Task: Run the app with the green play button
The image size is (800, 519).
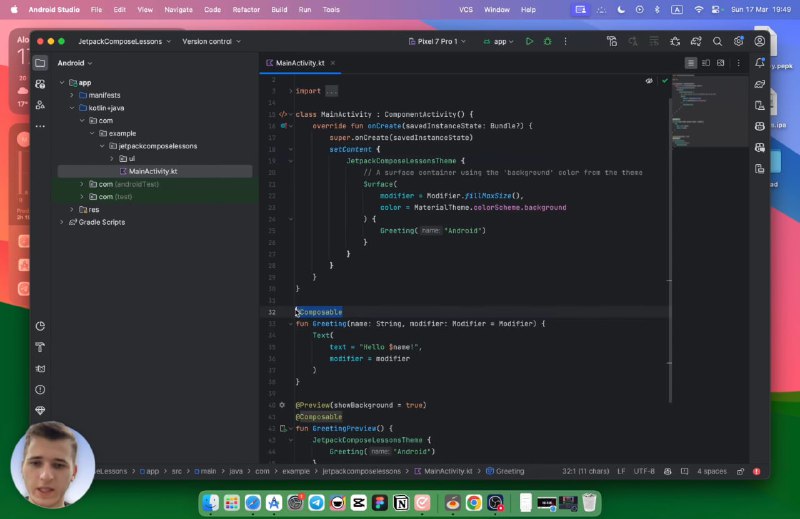Action: pos(529,41)
